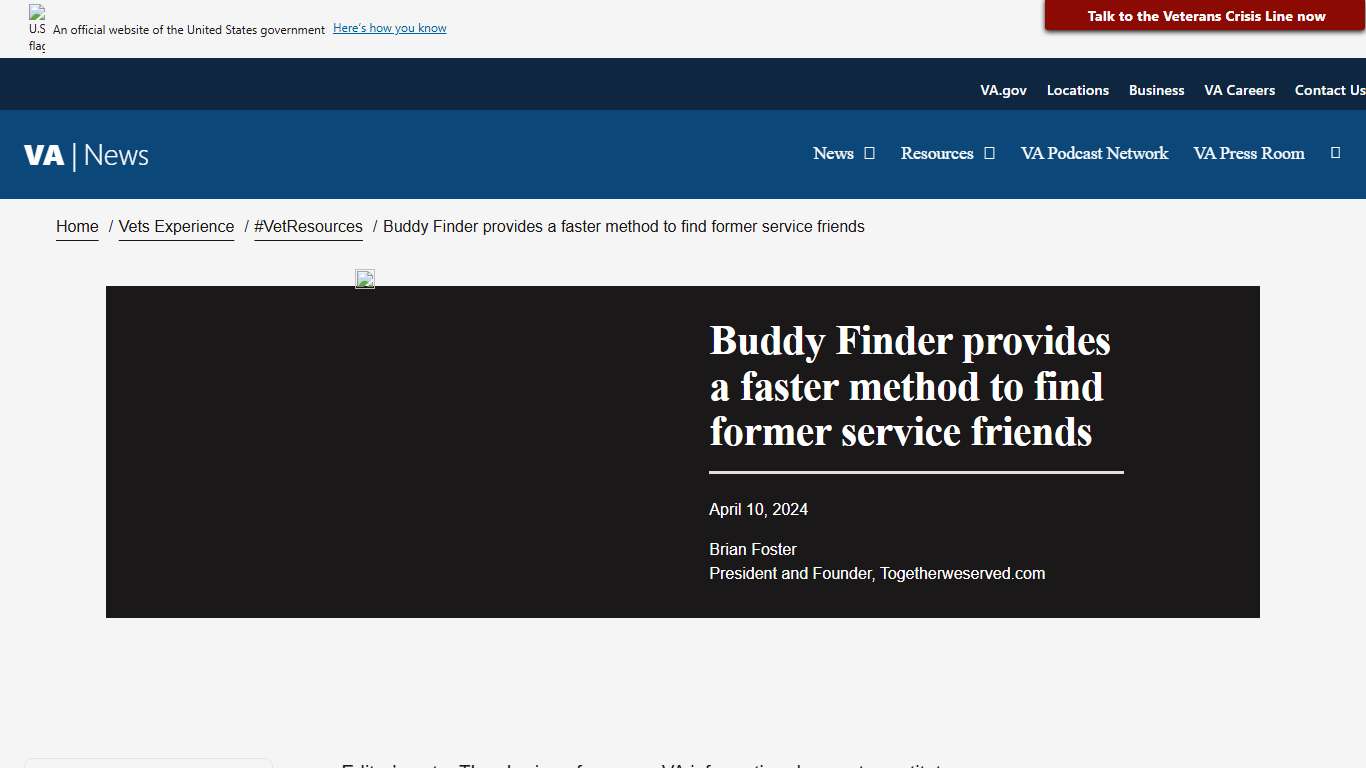Click the broken image icon above the article banner

click(x=364, y=278)
